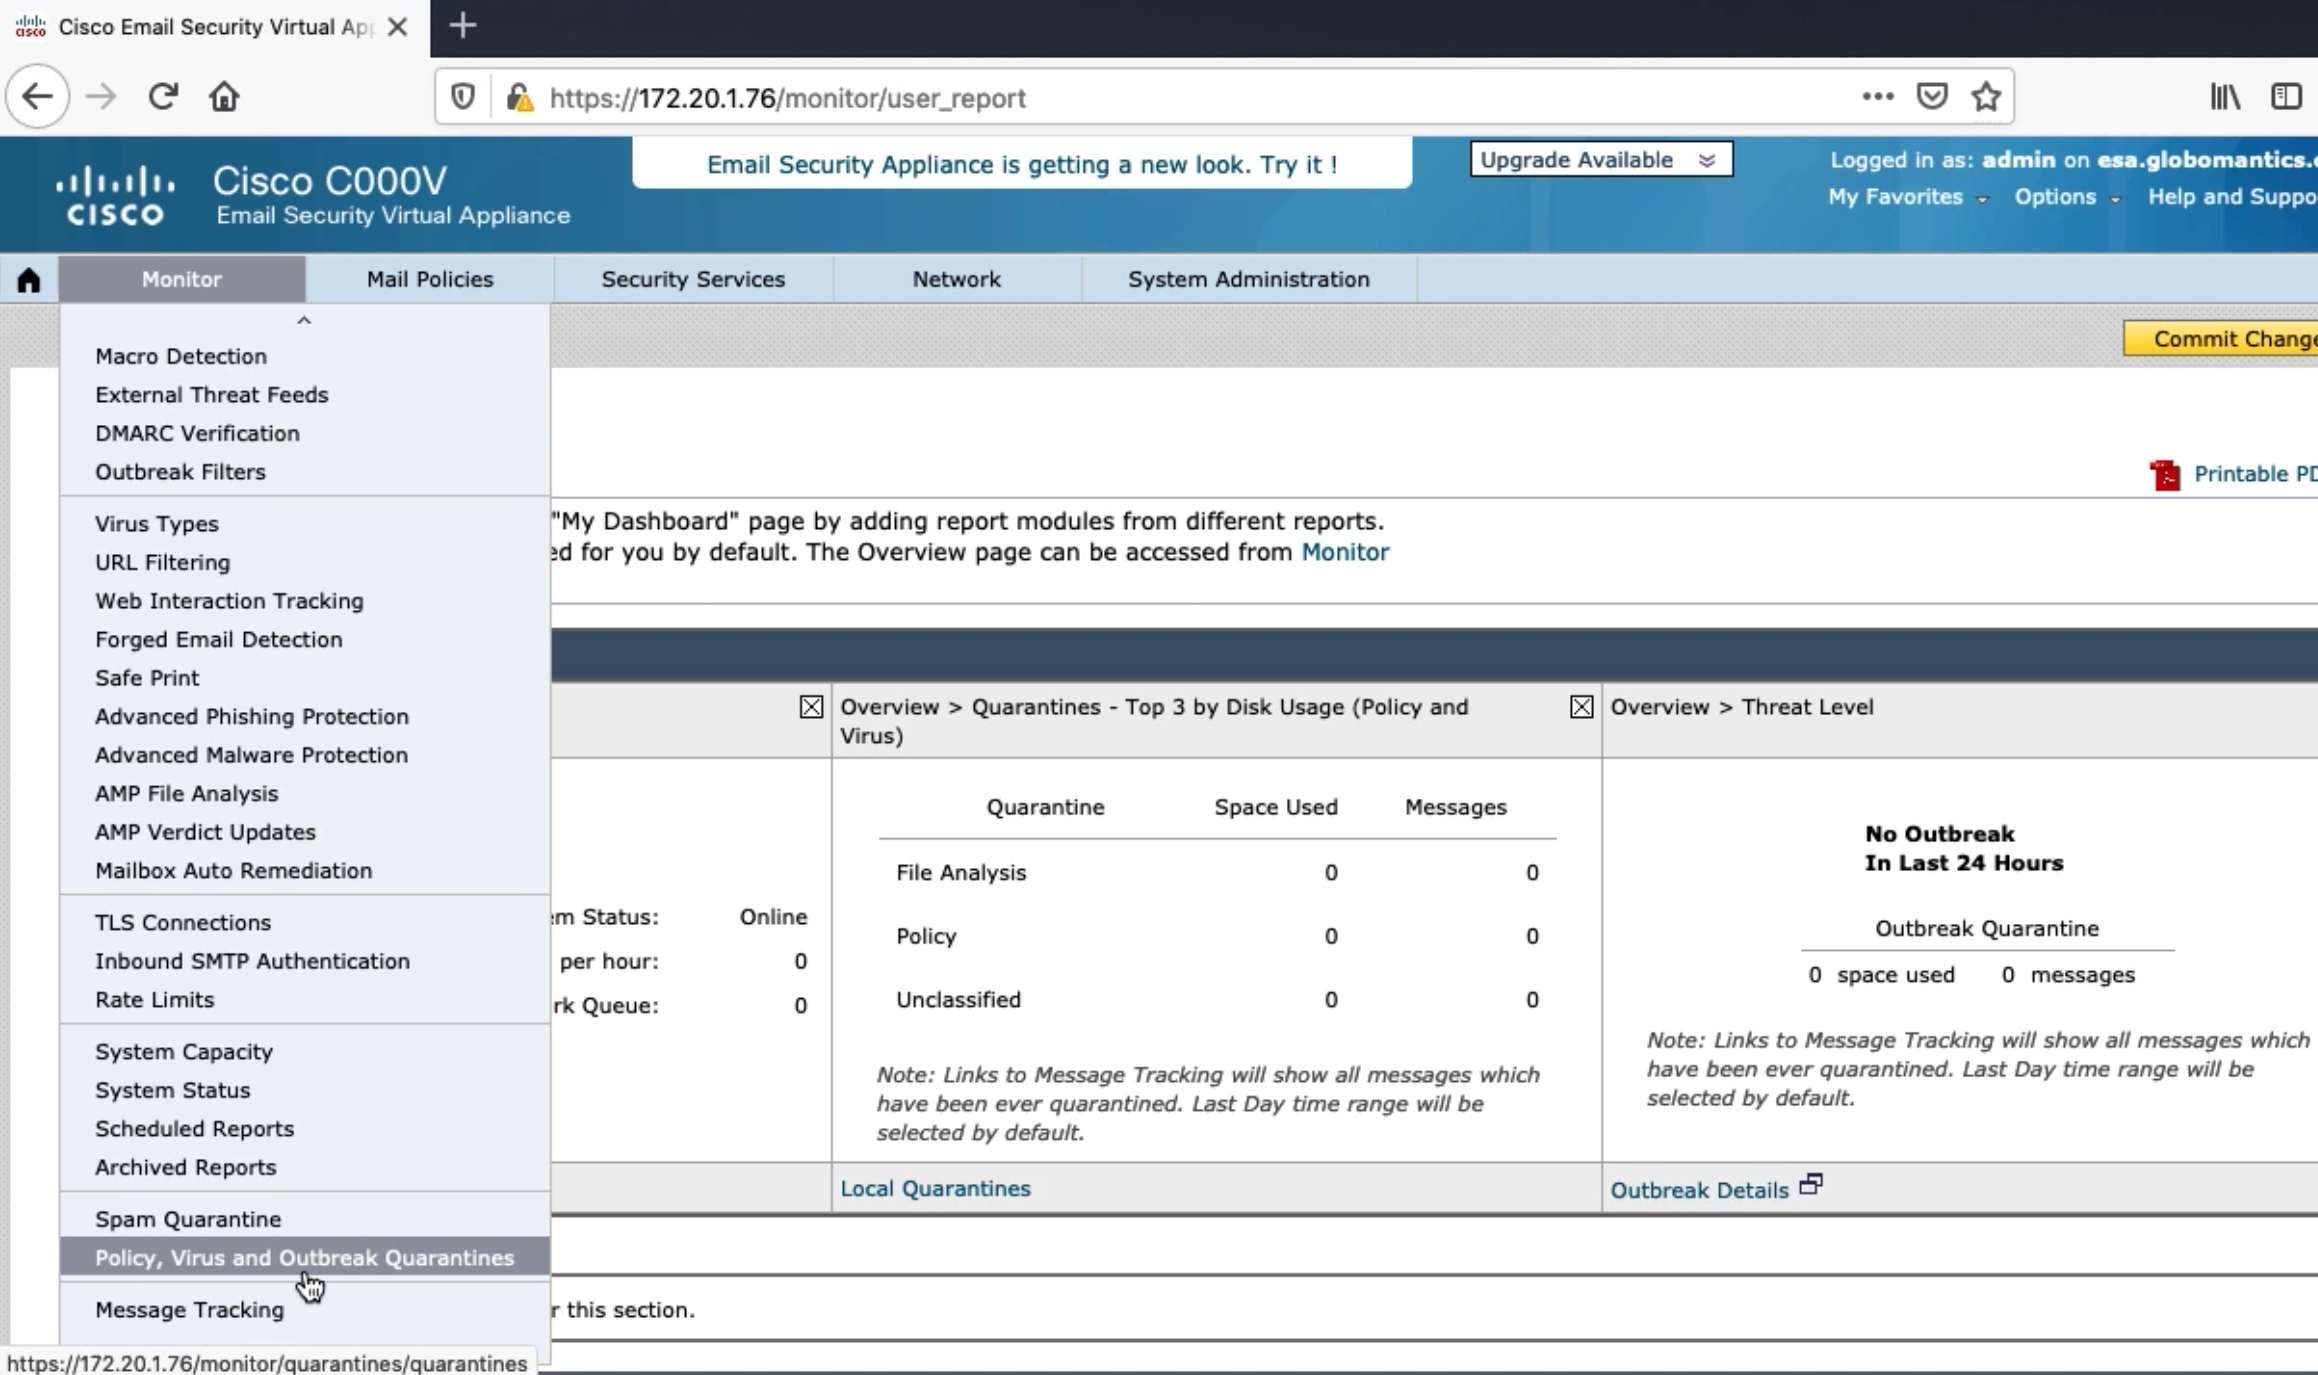Bookmark this page with the star icon
Screen dimensions: 2318x1375
(1986, 97)
